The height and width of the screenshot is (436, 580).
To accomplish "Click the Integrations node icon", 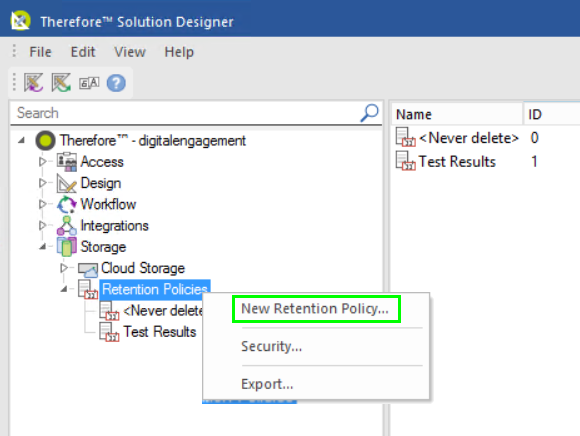I will [x=67, y=226].
